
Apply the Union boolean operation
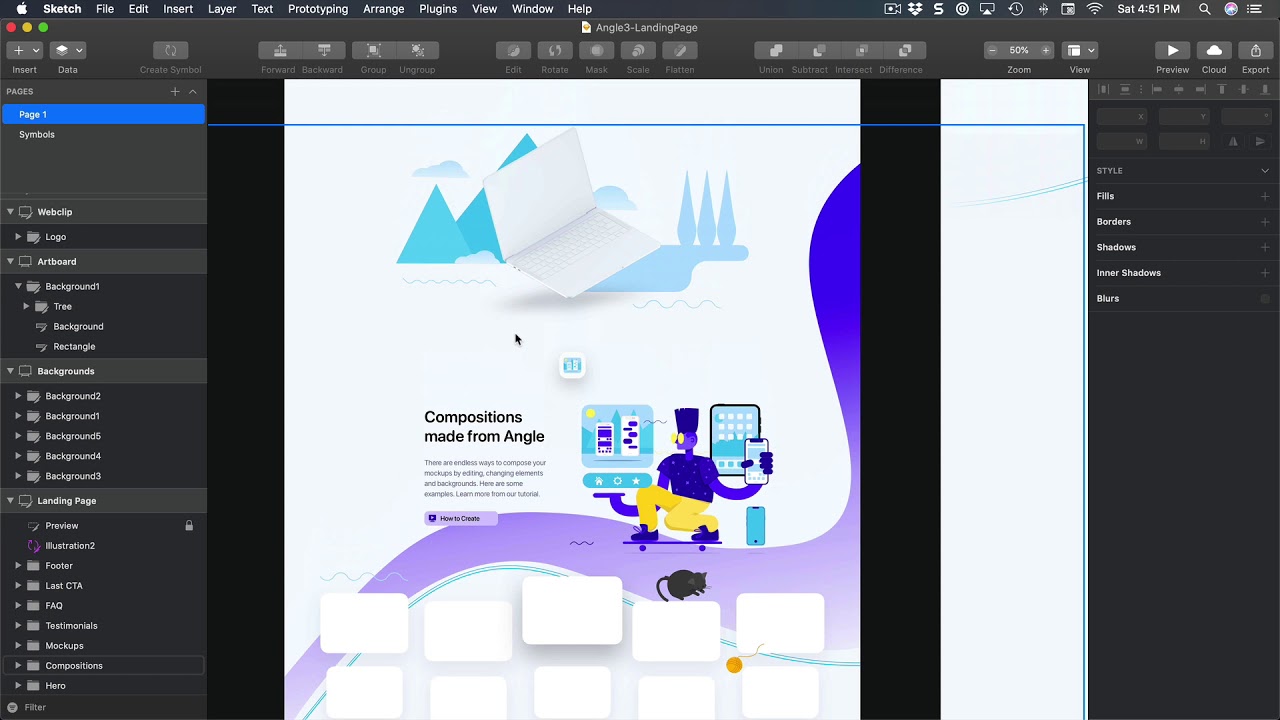coord(775,50)
